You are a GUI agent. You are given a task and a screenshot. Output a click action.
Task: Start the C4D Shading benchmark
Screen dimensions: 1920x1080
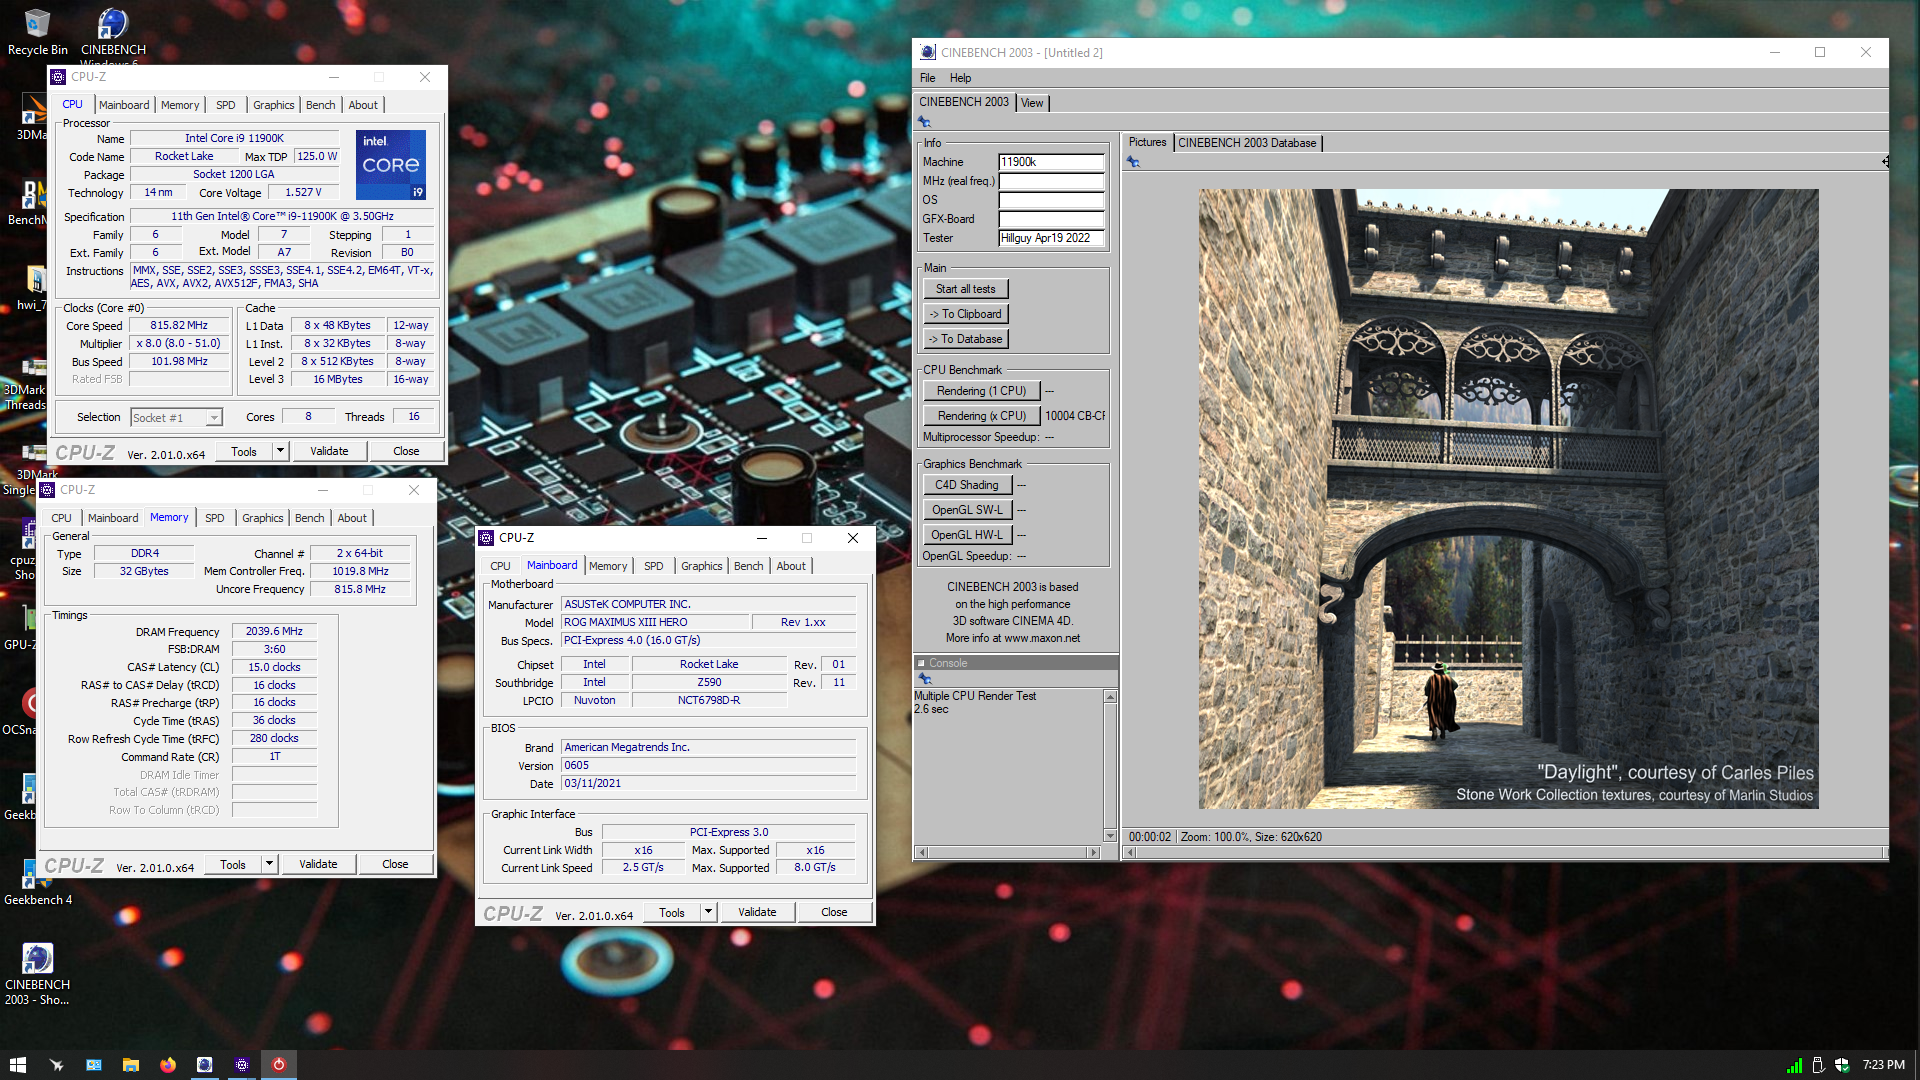(967, 485)
